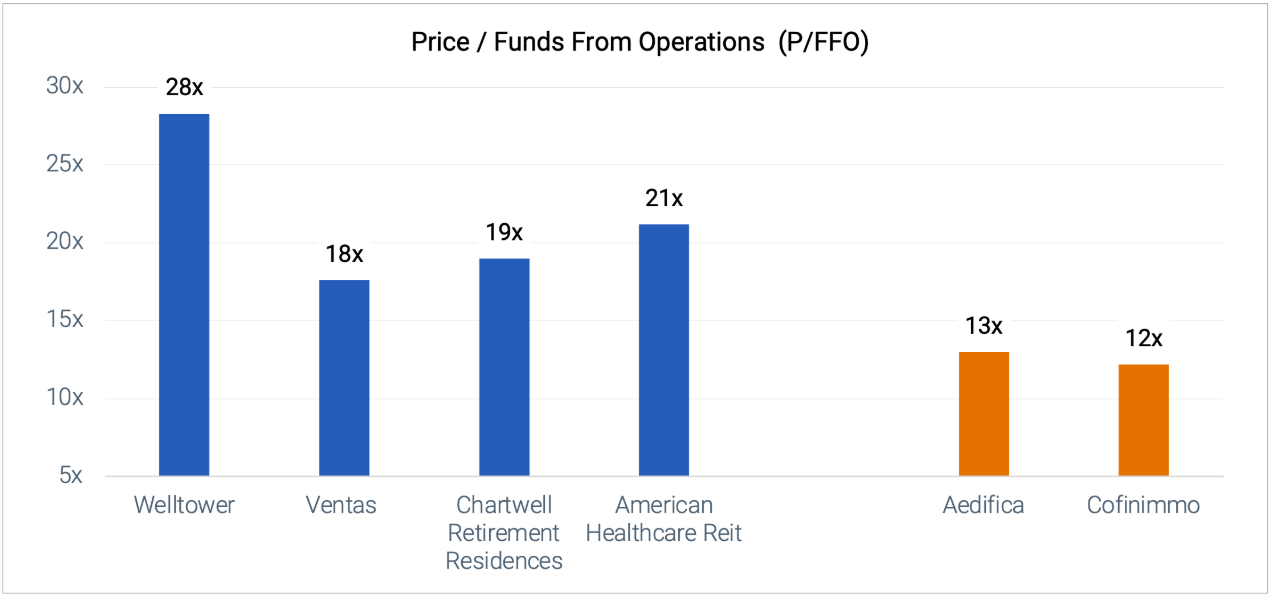
Task: Click the 15x y-axis tick label
Action: click(64, 320)
